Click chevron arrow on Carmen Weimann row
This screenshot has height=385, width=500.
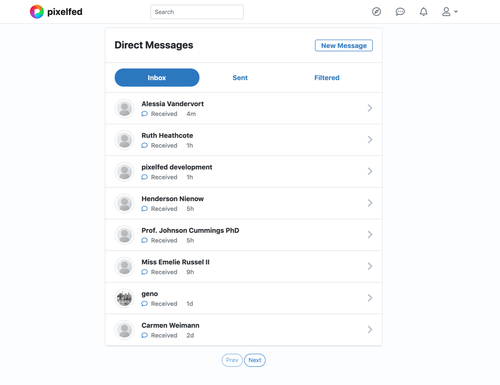pyautogui.click(x=370, y=330)
